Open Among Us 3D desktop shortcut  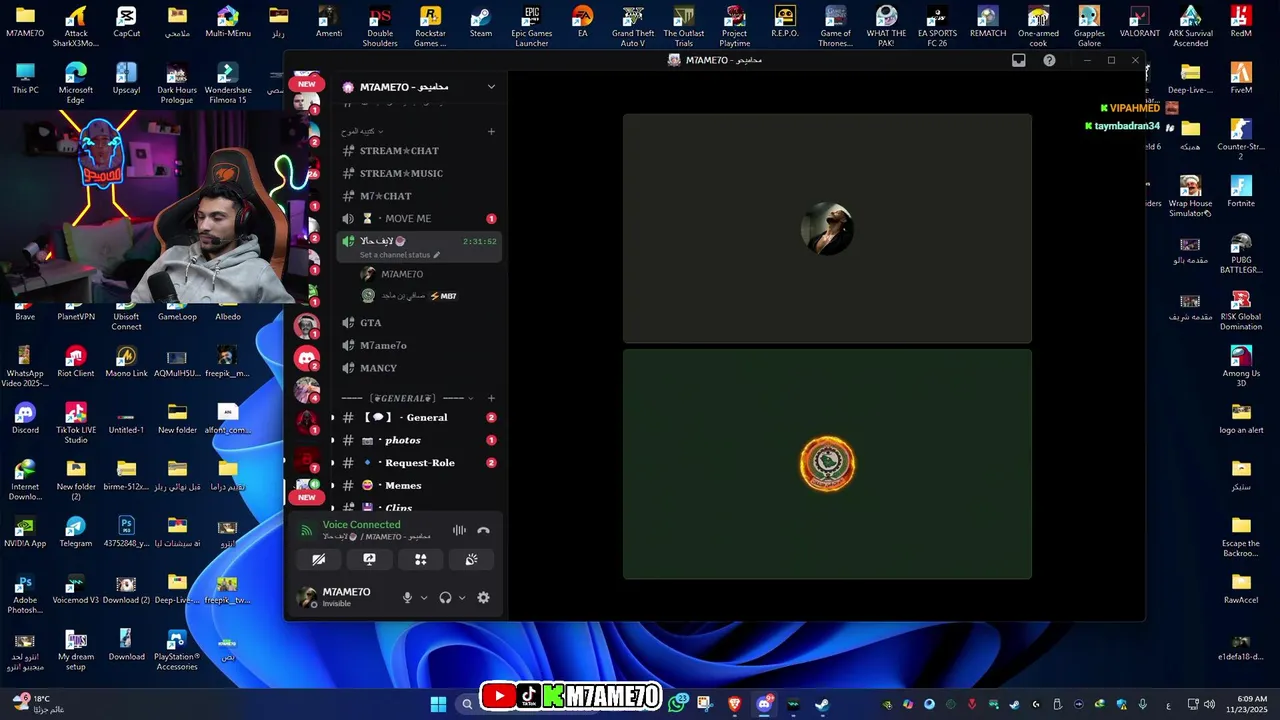click(x=1241, y=366)
